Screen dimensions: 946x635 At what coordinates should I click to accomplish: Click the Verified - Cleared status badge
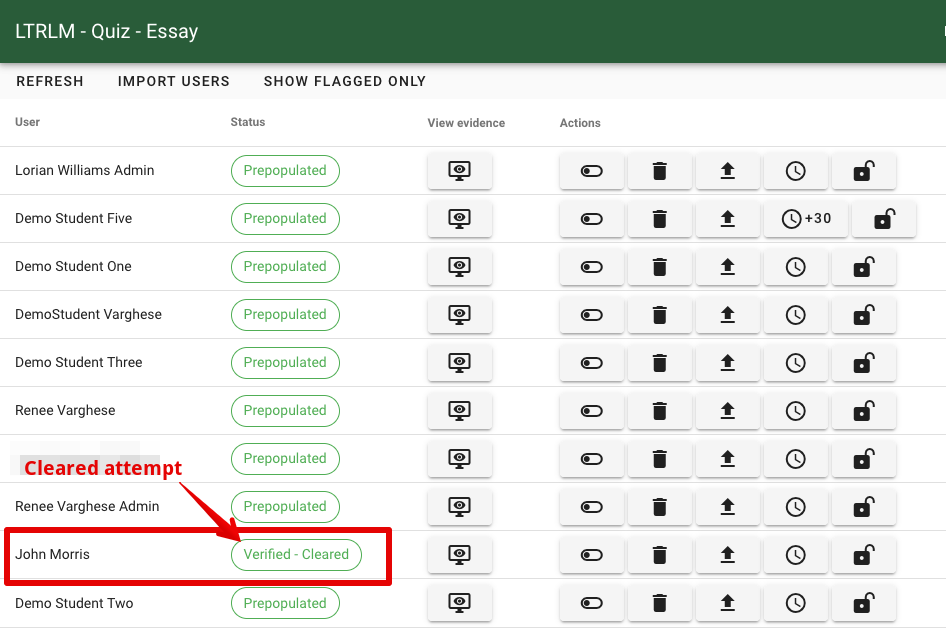[296, 555]
